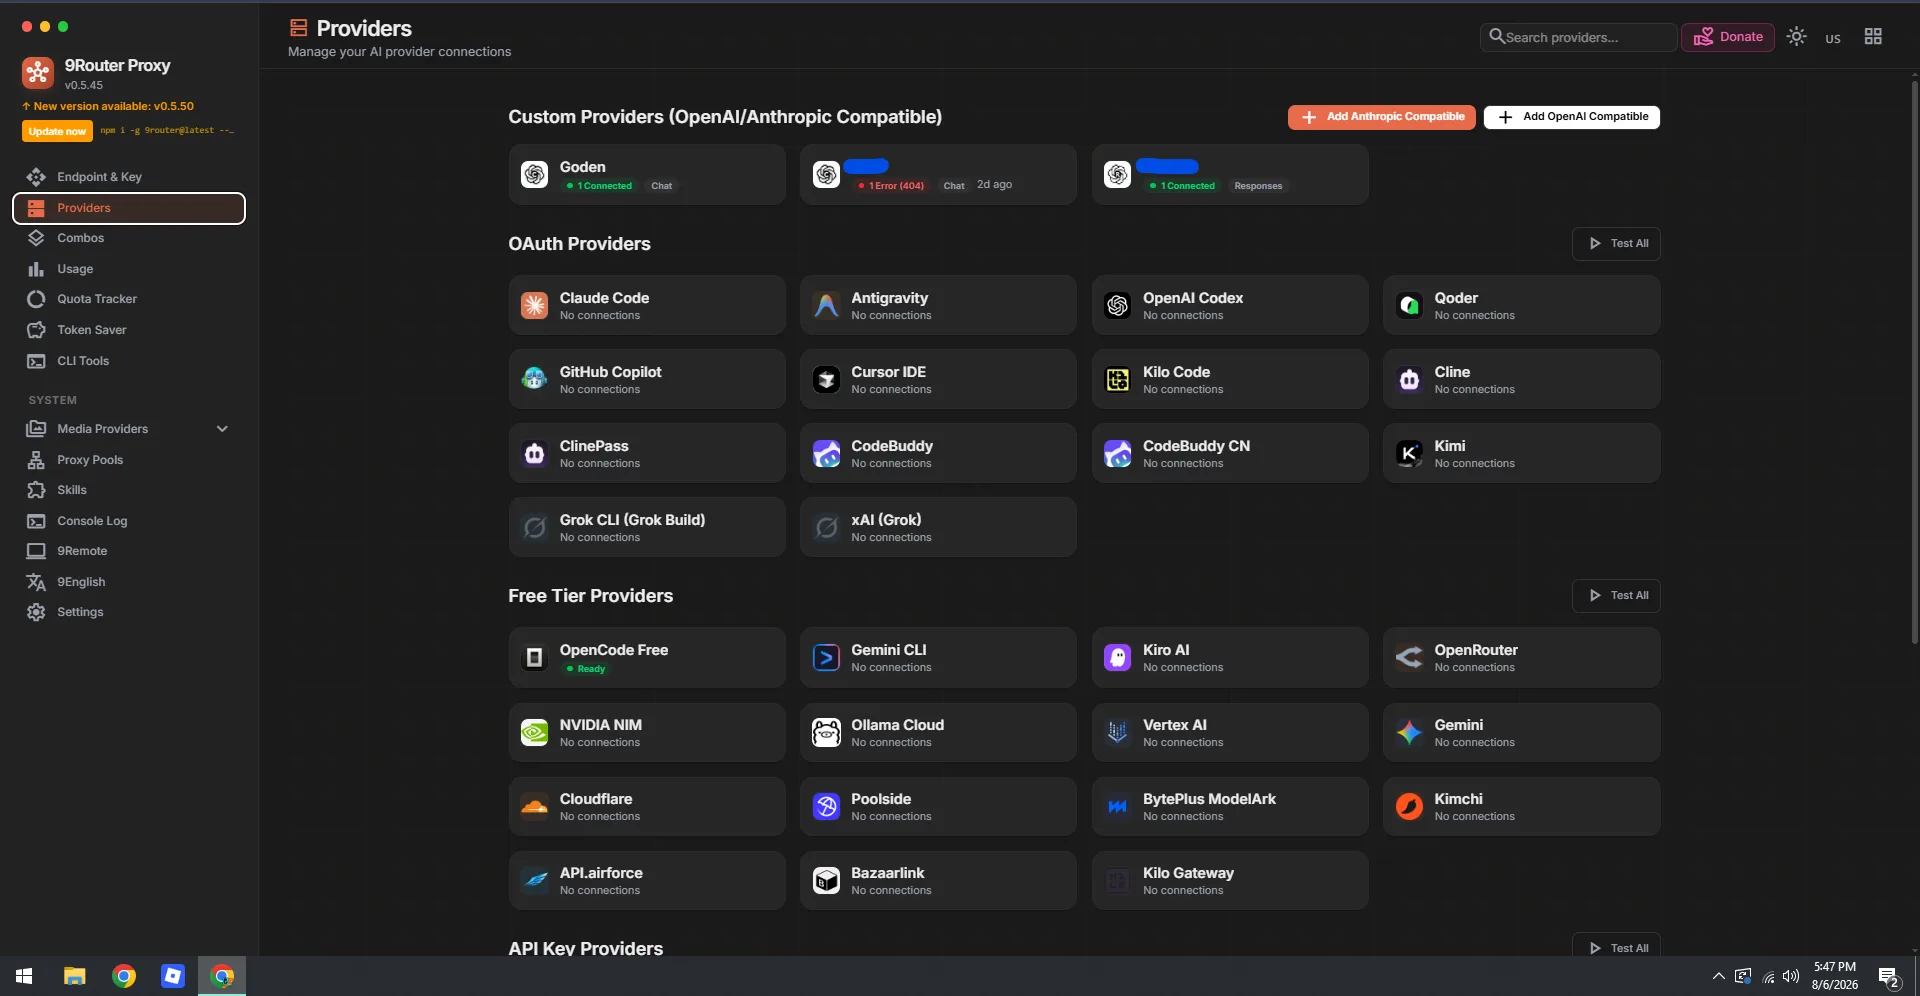Click the Add Anthropic Compatible button
The height and width of the screenshot is (996, 1920).
[x=1381, y=117]
